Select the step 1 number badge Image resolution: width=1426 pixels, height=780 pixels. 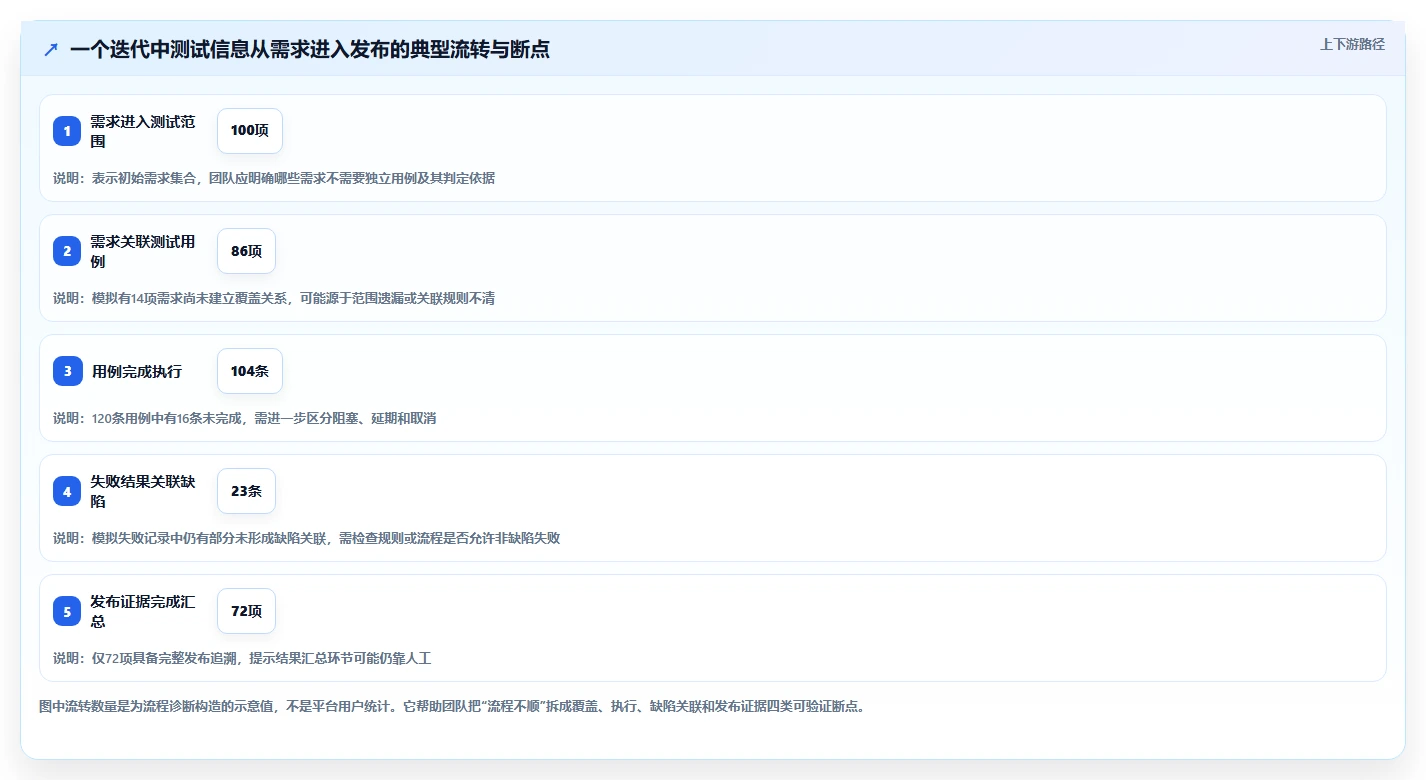click(67, 131)
